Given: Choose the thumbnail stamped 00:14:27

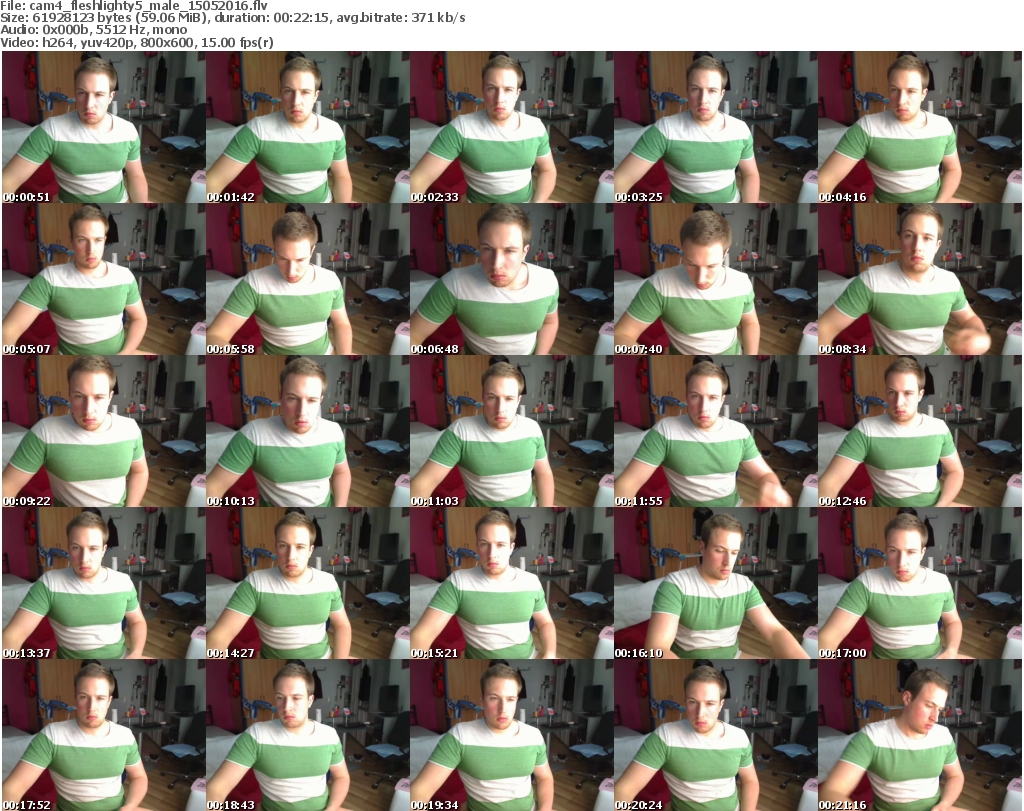Looking at the screenshot, I should (308, 583).
